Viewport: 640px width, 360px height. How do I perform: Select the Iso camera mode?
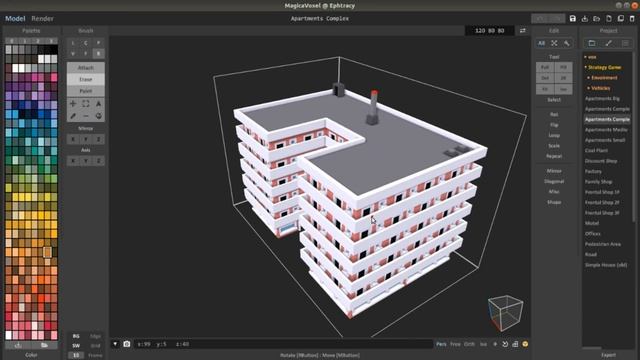[x=483, y=344]
